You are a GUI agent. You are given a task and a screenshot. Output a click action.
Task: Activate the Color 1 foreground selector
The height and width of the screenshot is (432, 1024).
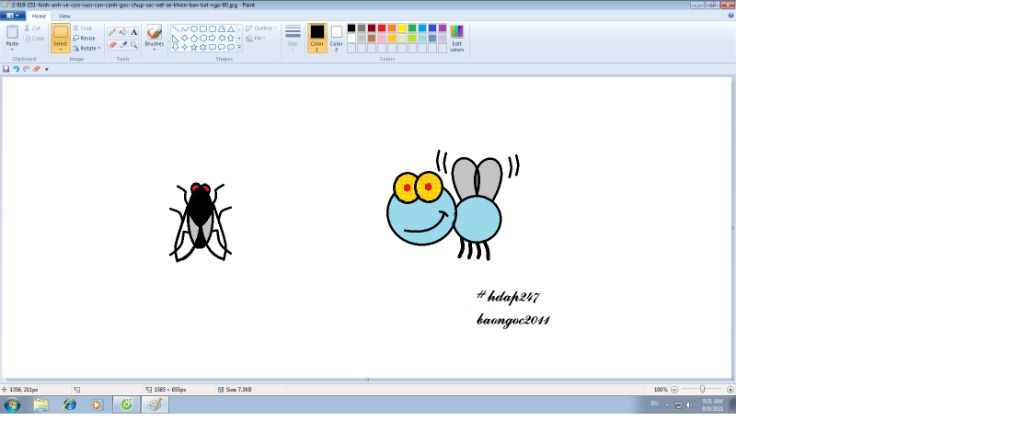click(x=317, y=38)
